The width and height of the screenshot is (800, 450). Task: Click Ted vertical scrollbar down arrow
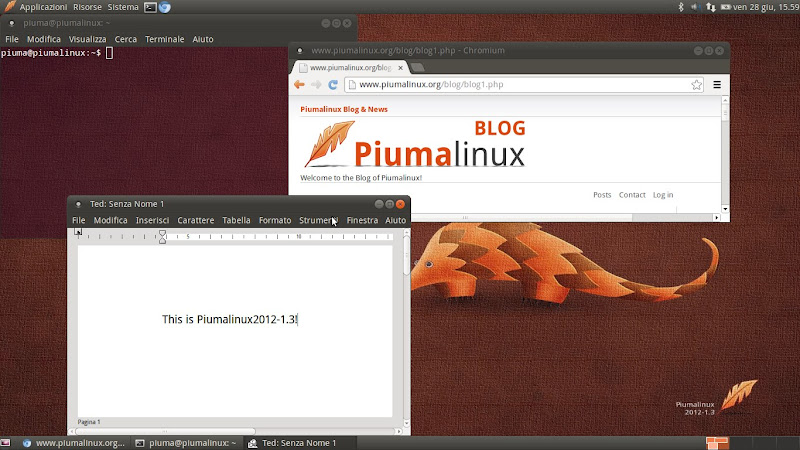[x=407, y=423]
